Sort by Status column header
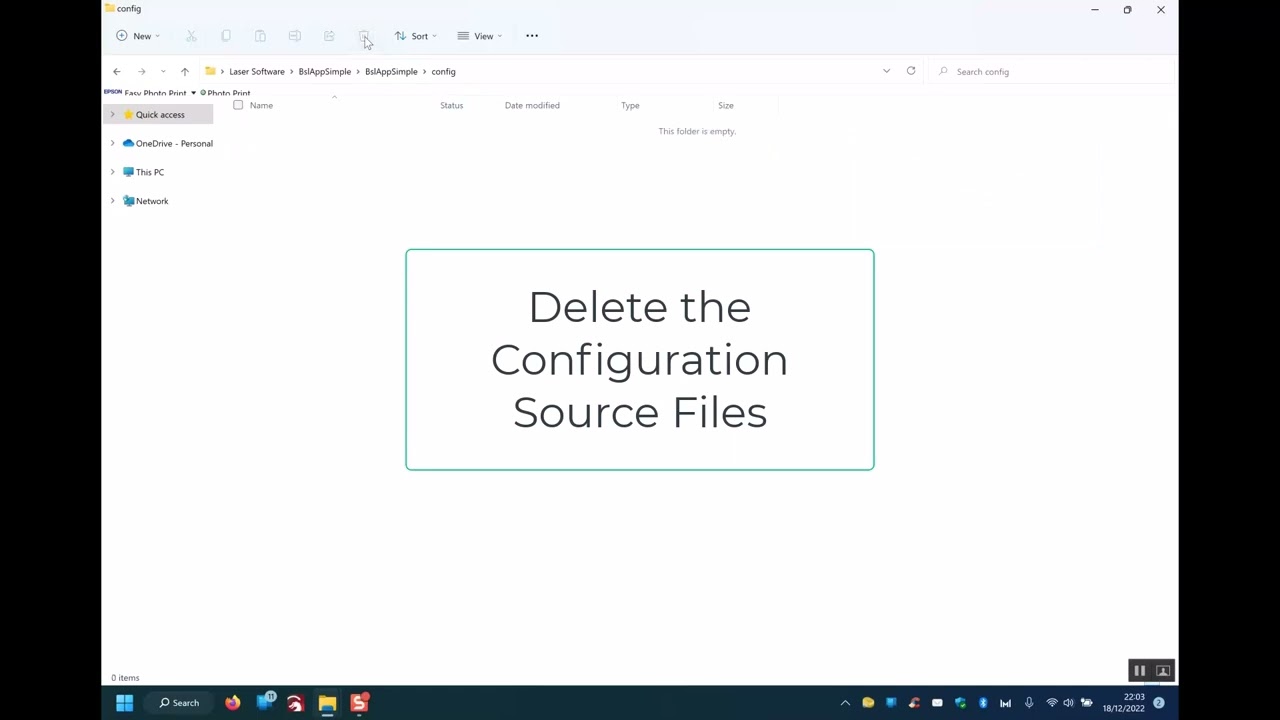This screenshot has width=1280, height=720. (x=451, y=105)
